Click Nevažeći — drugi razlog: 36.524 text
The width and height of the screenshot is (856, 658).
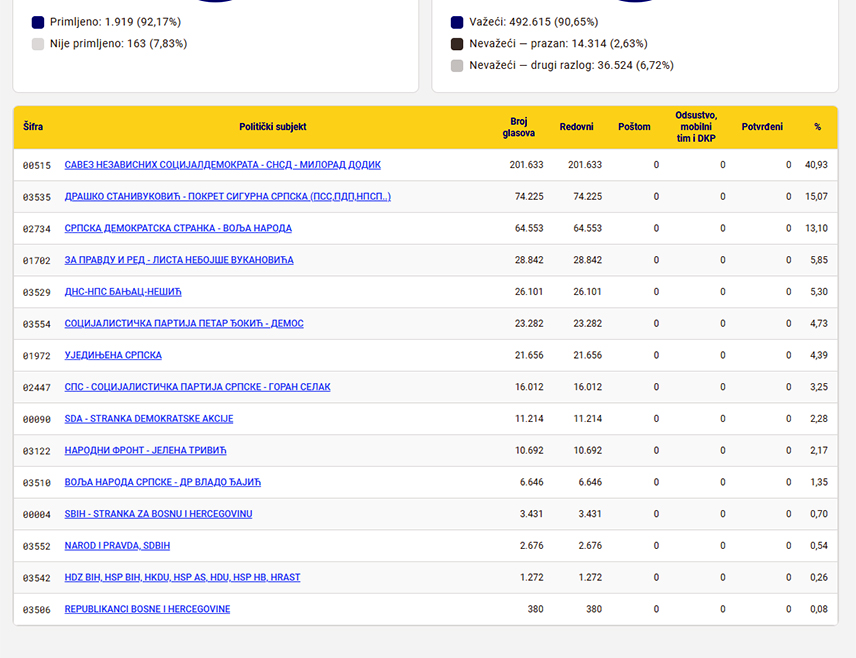coord(572,66)
